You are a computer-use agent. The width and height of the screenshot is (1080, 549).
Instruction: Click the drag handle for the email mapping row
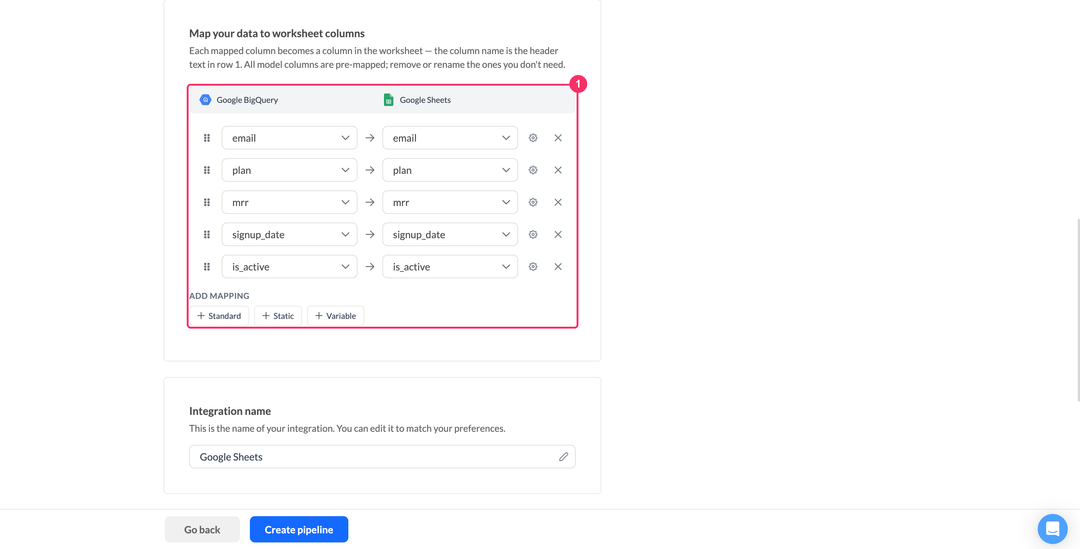tap(207, 138)
